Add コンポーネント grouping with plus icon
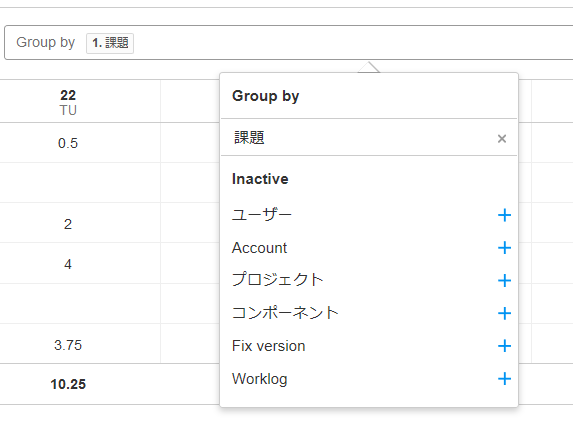Image resolution: width=573 pixels, height=447 pixels. coord(504,313)
